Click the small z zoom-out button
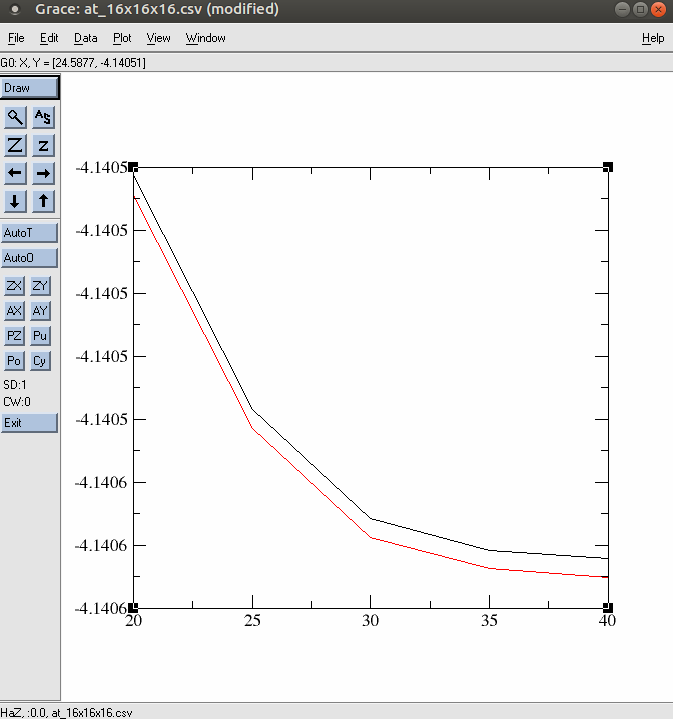673x719 pixels. click(43, 145)
